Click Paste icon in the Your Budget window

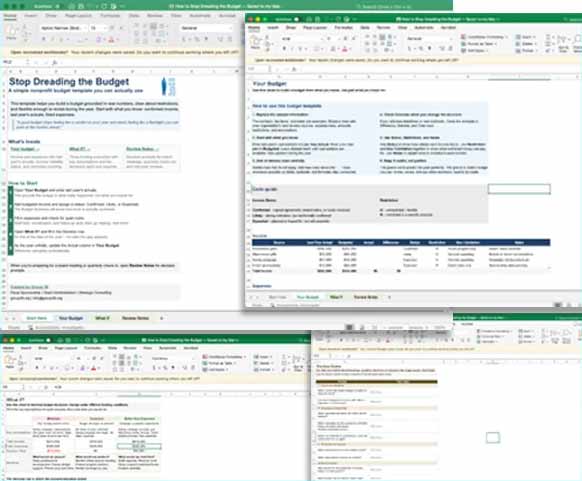(x=255, y=43)
